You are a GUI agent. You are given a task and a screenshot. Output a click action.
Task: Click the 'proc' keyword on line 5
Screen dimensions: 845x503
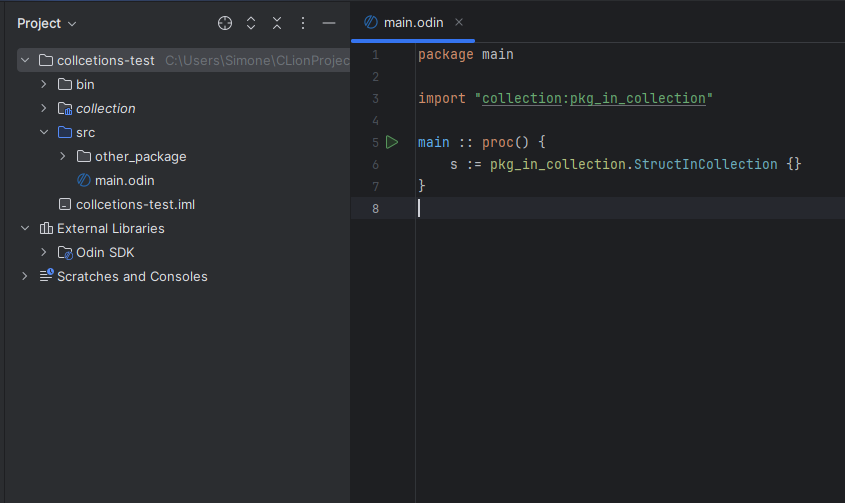tap(498, 142)
